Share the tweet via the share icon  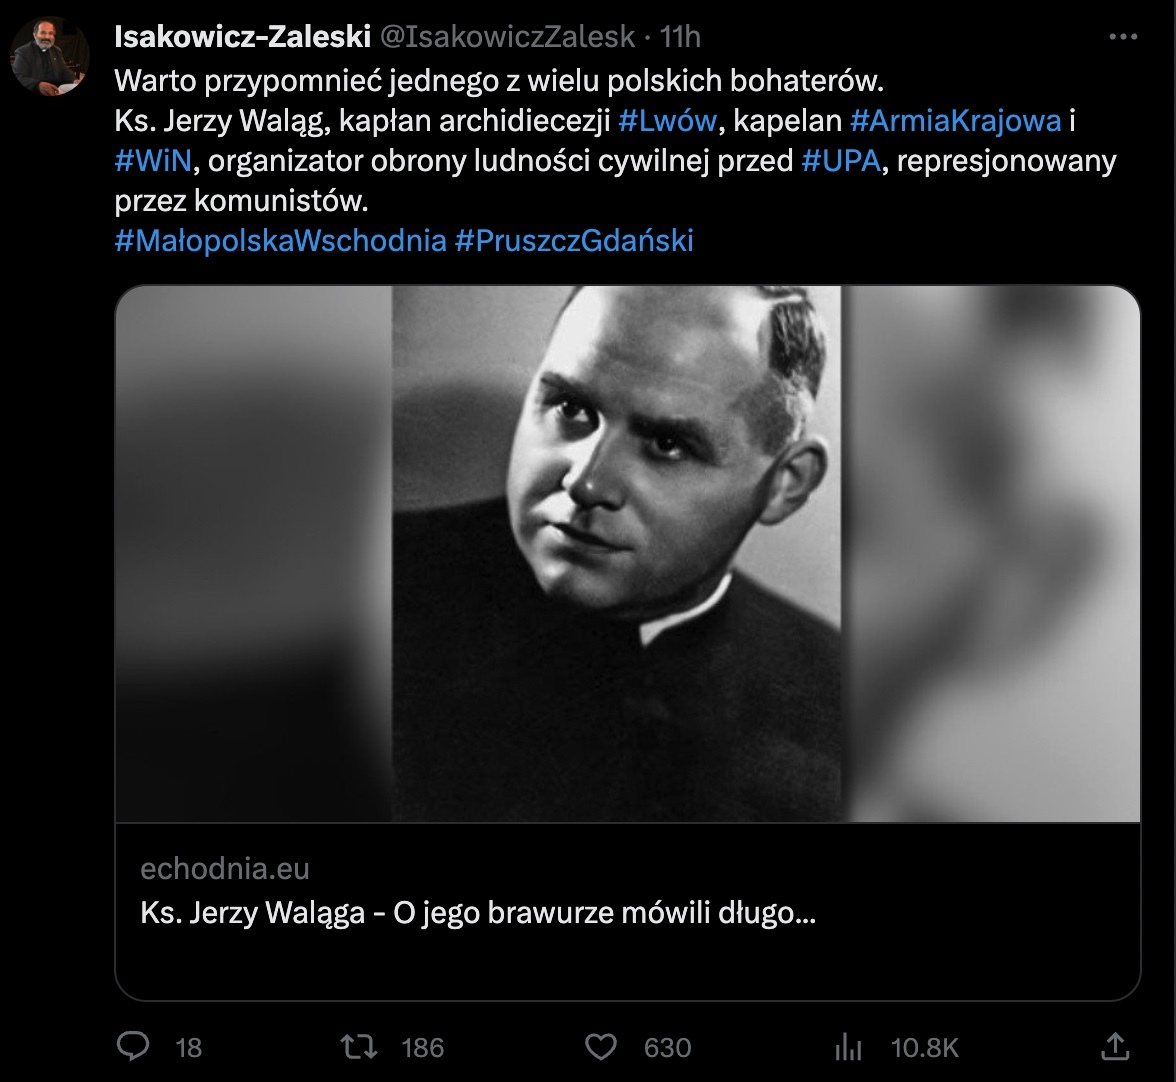click(x=1114, y=1046)
